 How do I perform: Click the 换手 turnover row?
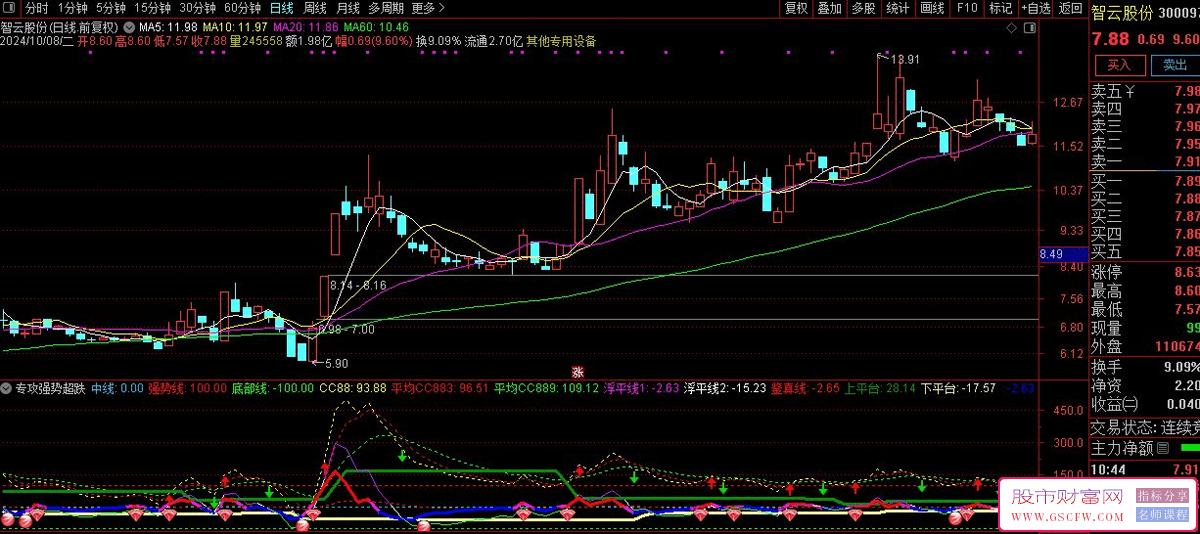(x=1145, y=365)
